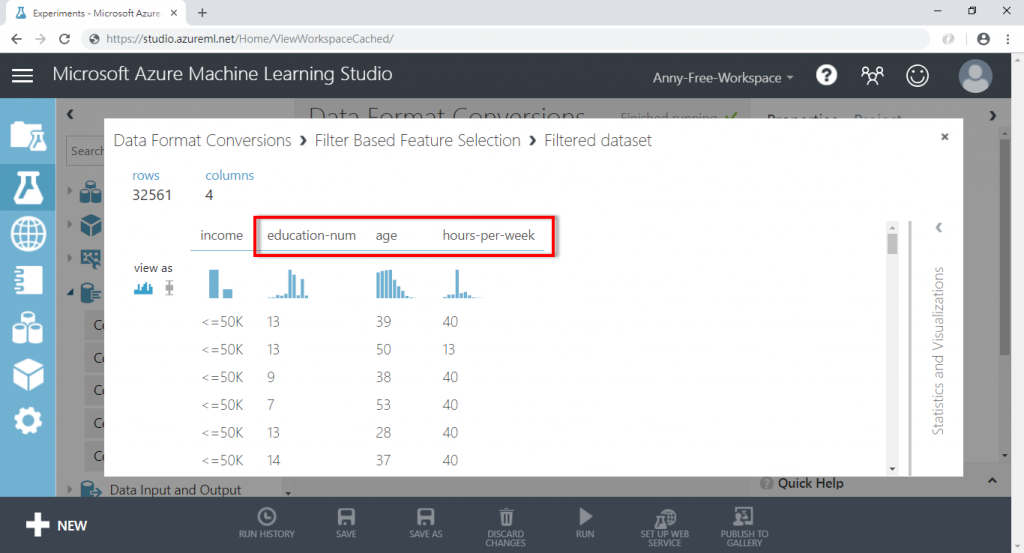Click dataset scrollbar down arrow
This screenshot has height=553, width=1024.
point(892,469)
